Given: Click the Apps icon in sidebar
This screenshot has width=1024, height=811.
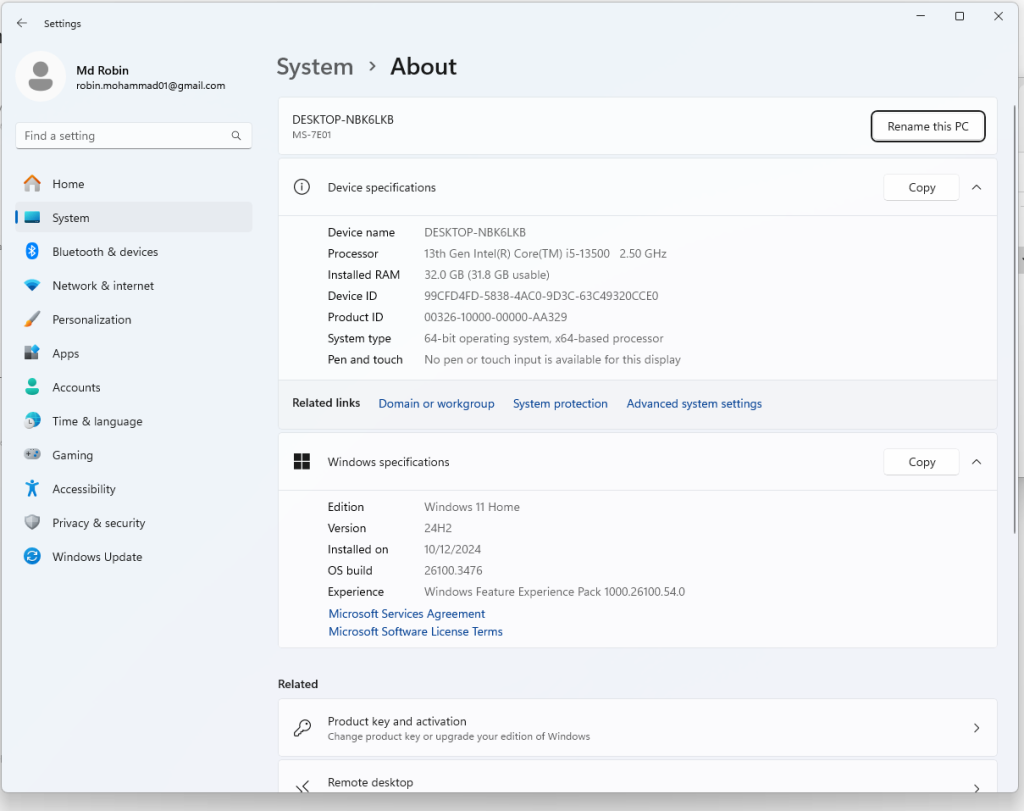Looking at the screenshot, I should (32, 353).
